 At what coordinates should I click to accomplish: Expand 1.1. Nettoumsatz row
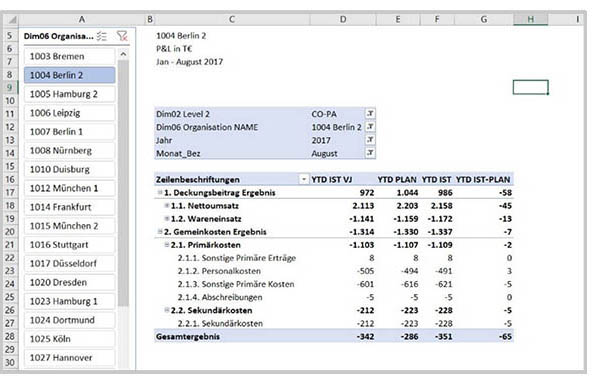click(x=167, y=205)
